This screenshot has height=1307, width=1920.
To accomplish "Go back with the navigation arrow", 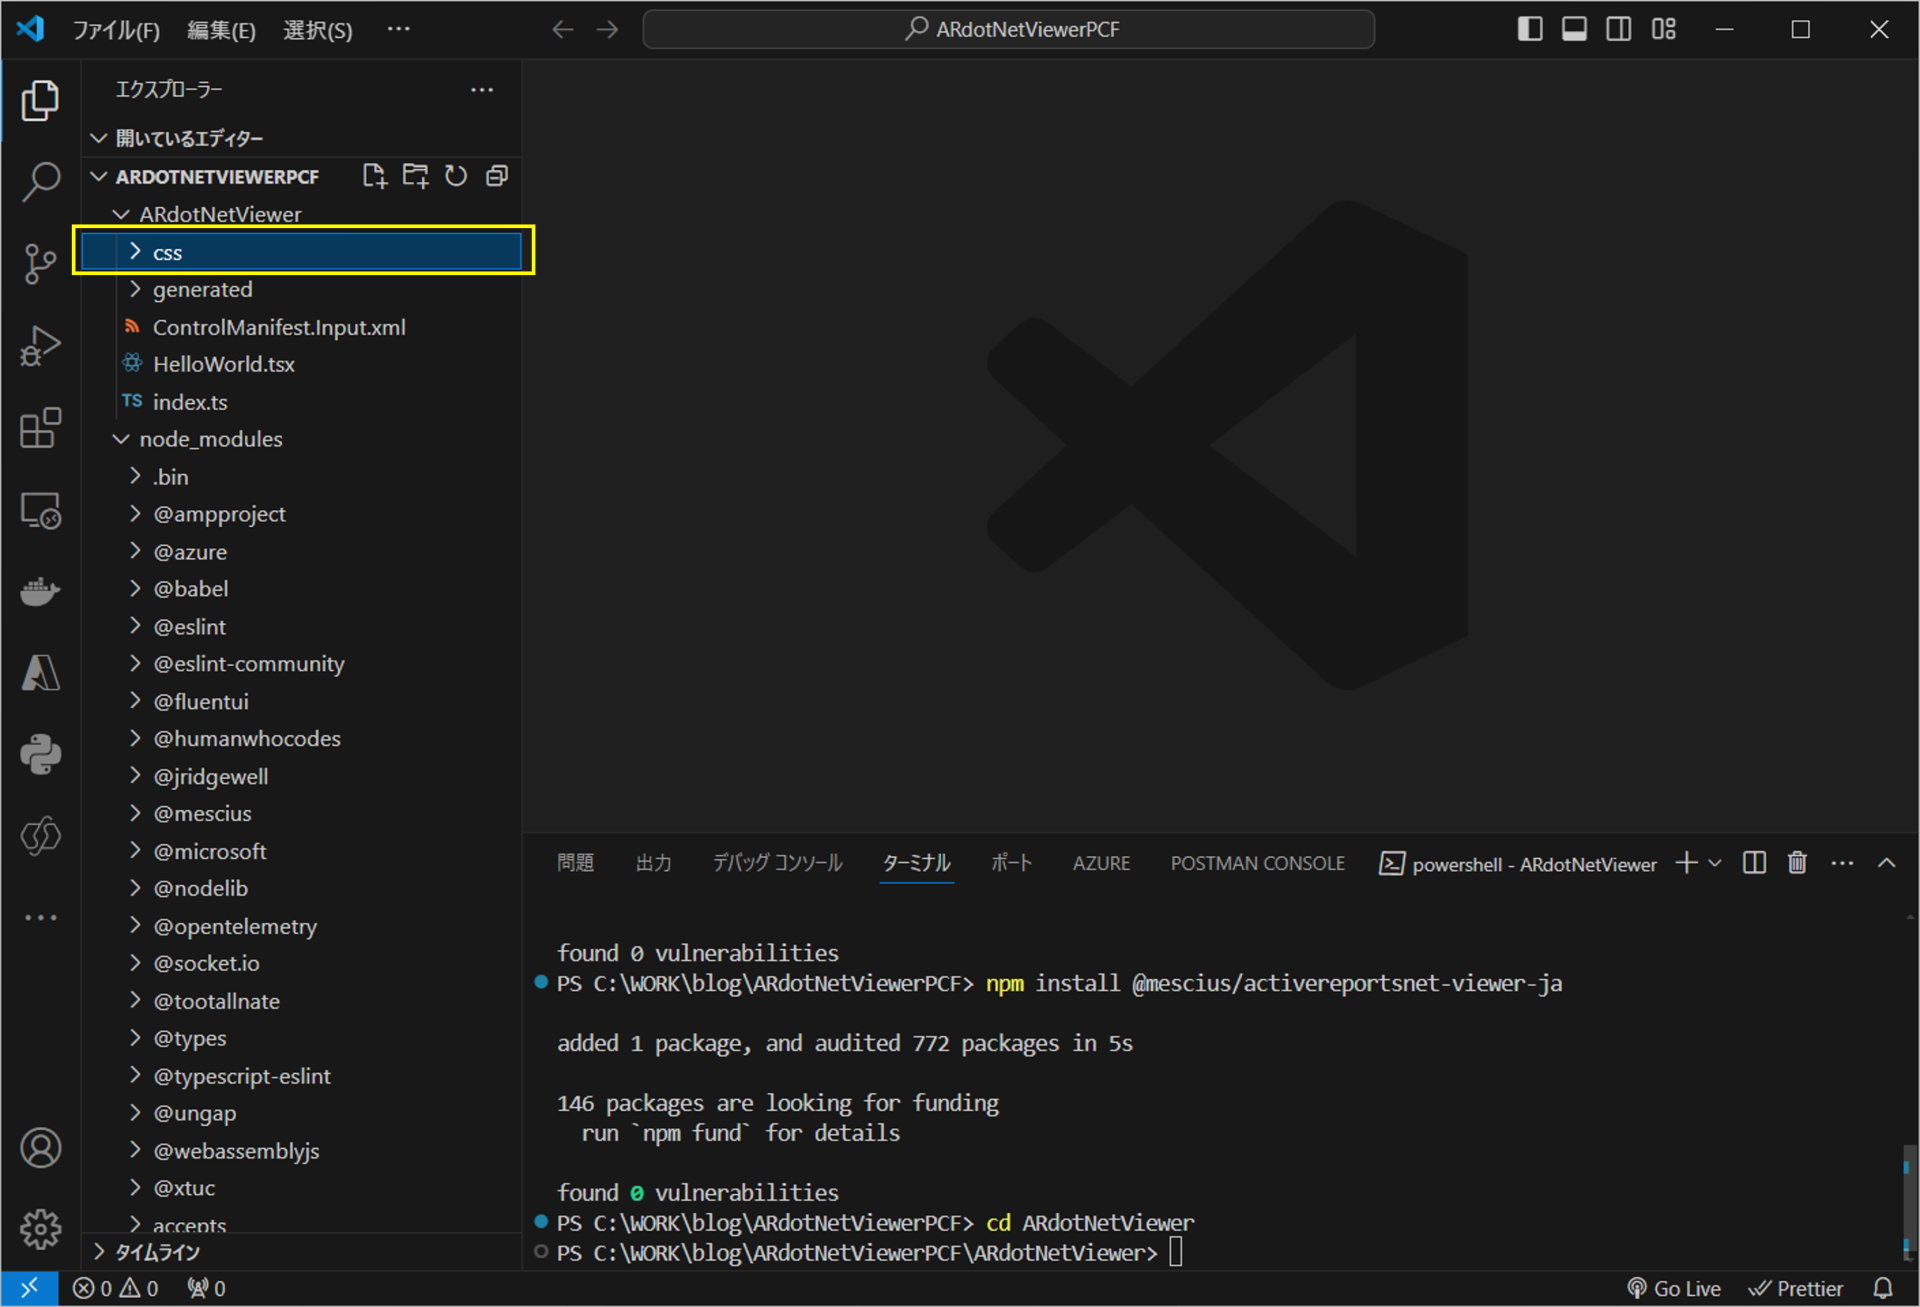I will pyautogui.click(x=563, y=30).
